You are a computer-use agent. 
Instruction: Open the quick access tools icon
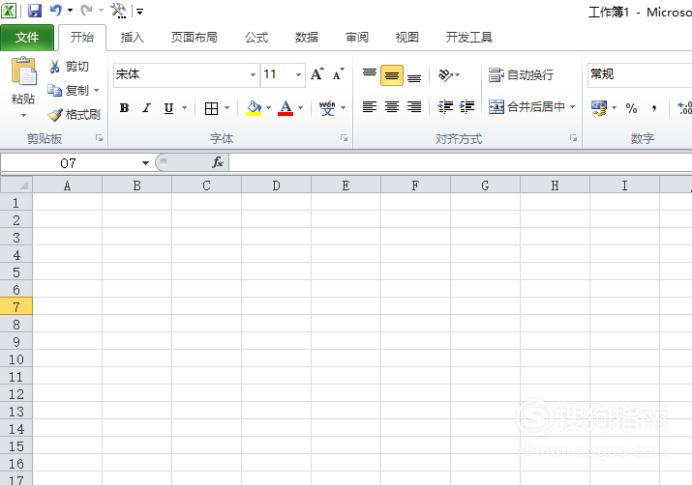pos(118,11)
